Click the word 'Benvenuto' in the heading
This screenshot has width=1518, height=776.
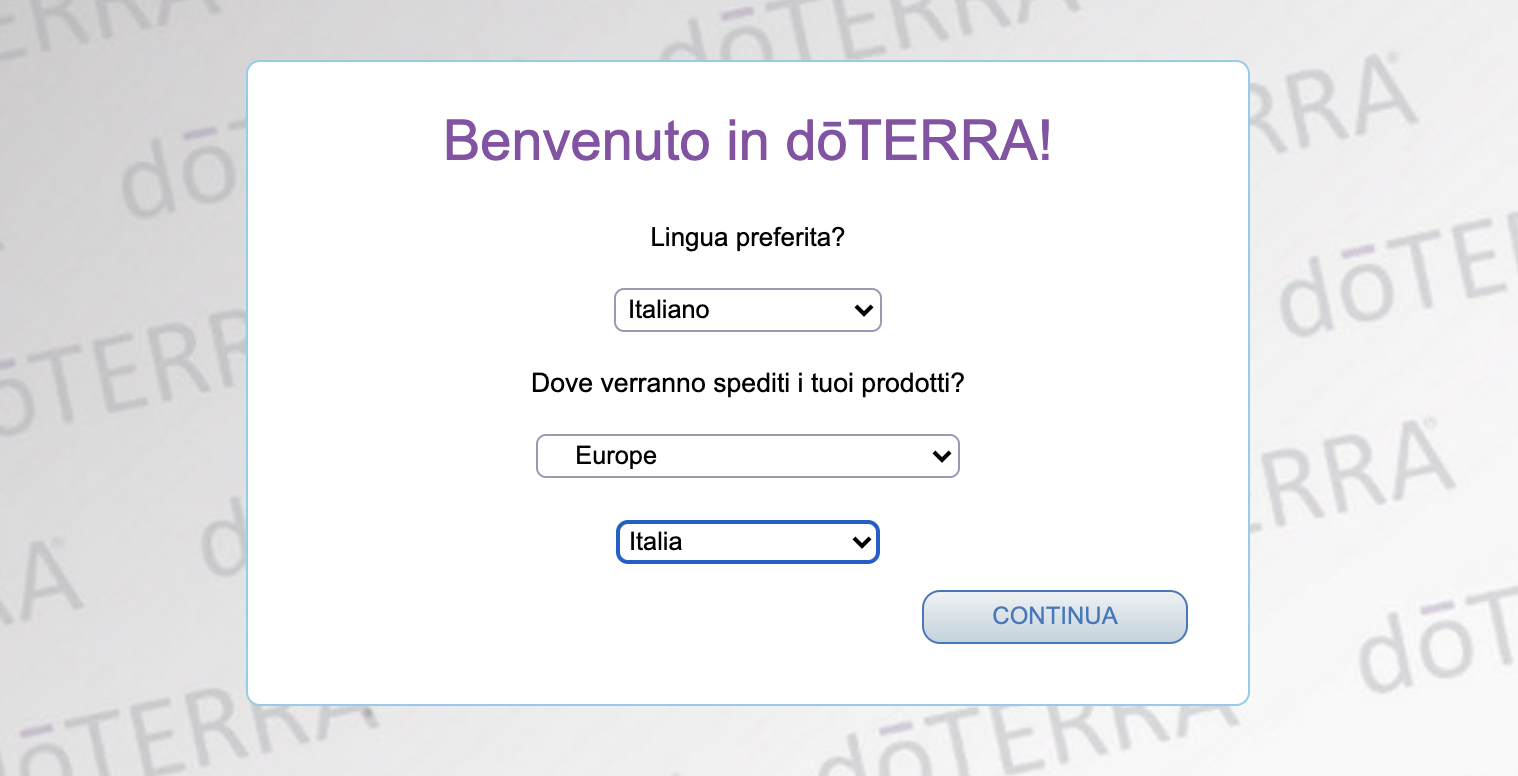click(x=576, y=140)
